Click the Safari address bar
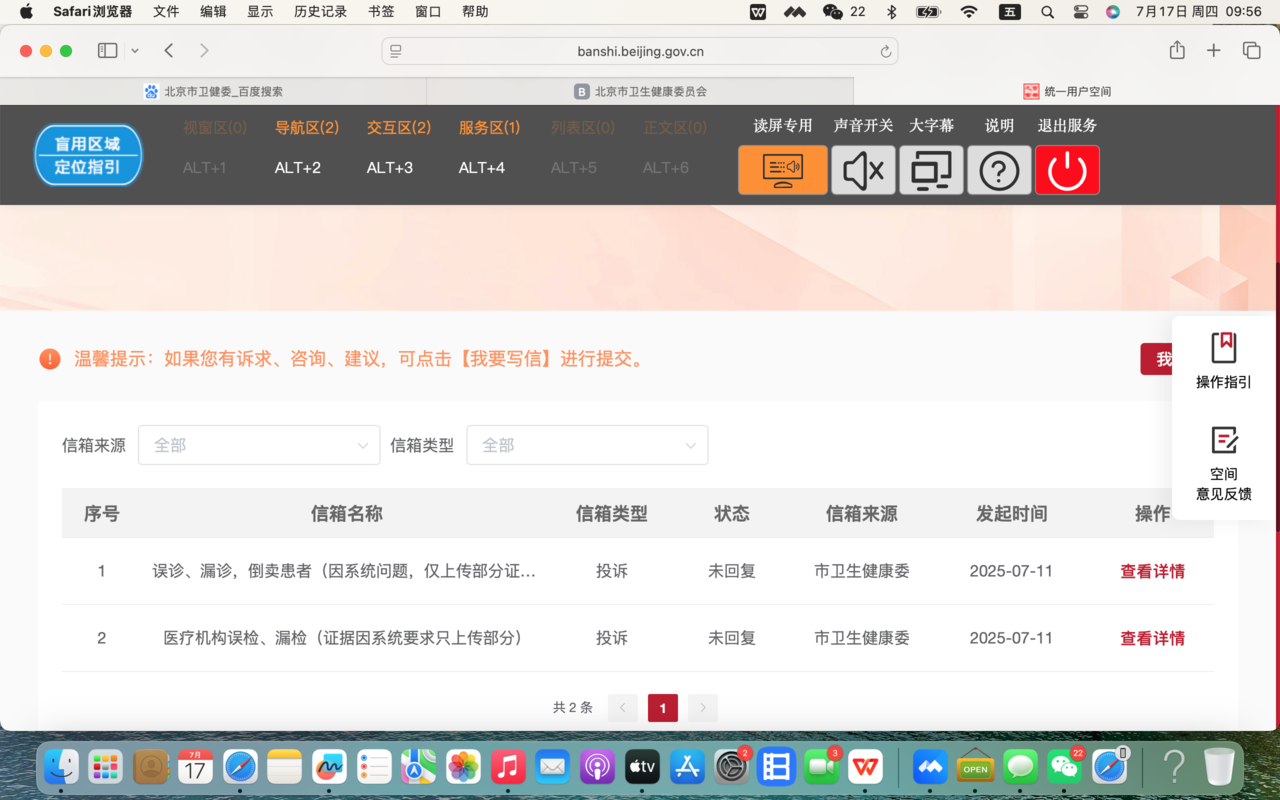Viewport: 1280px width, 800px height. (x=640, y=51)
